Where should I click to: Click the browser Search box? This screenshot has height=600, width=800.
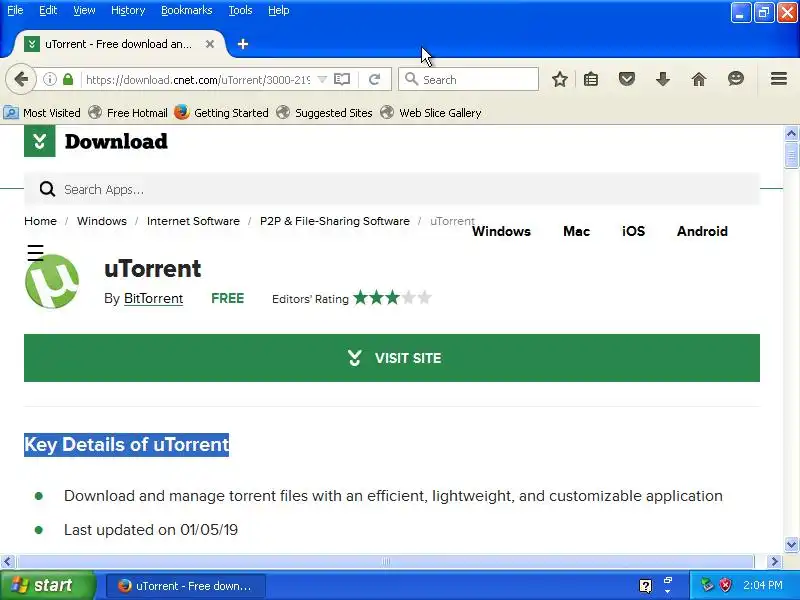click(x=468, y=80)
